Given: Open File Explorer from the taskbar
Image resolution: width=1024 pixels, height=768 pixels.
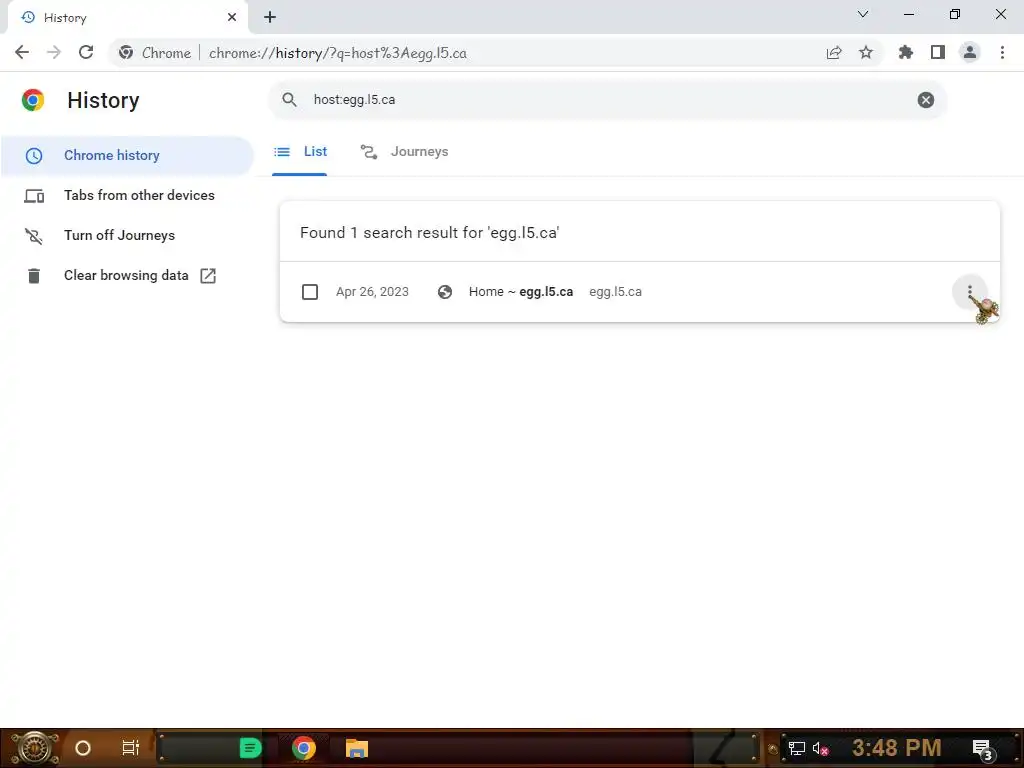Looking at the screenshot, I should coord(357,748).
